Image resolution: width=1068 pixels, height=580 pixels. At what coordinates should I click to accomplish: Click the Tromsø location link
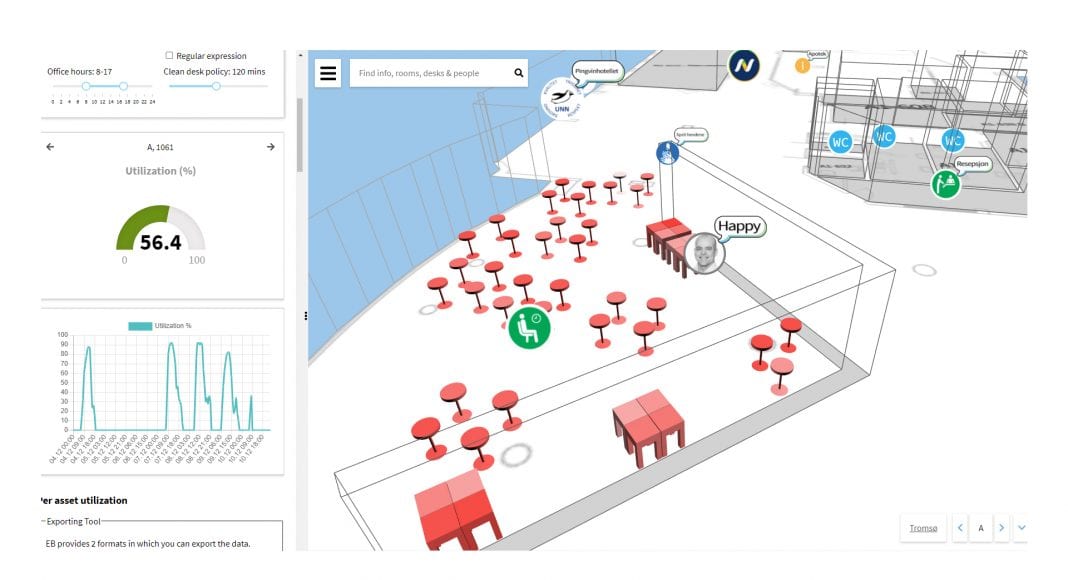923,527
